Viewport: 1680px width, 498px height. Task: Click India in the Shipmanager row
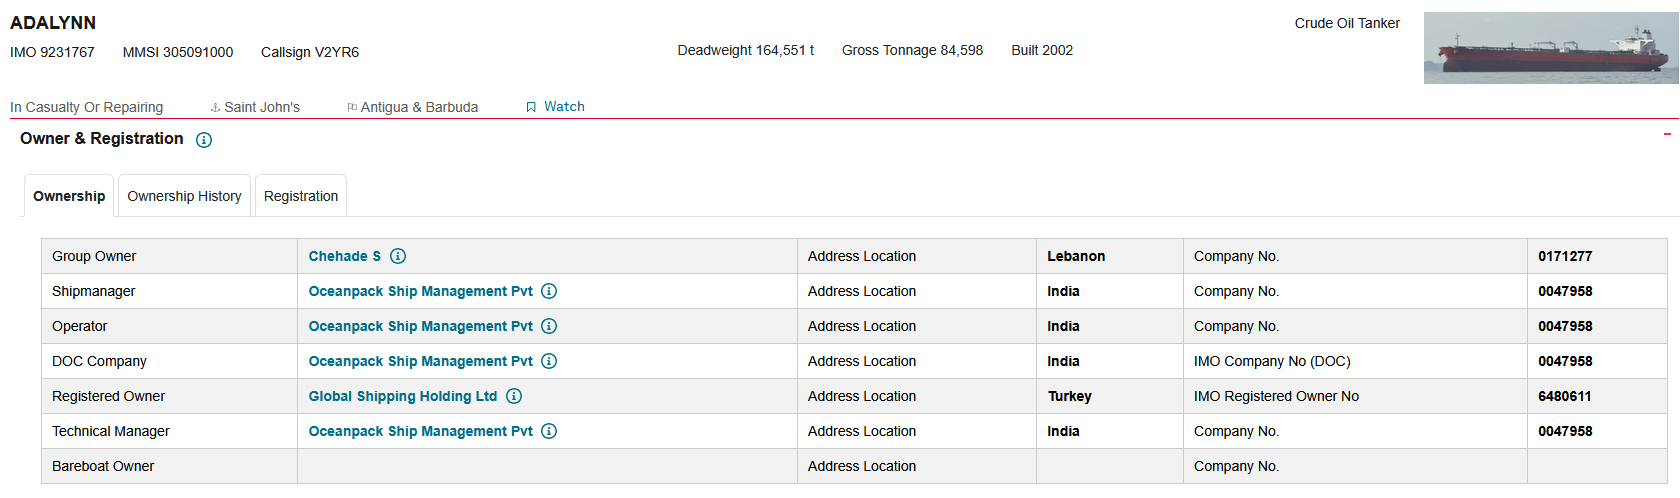[x=1063, y=291]
